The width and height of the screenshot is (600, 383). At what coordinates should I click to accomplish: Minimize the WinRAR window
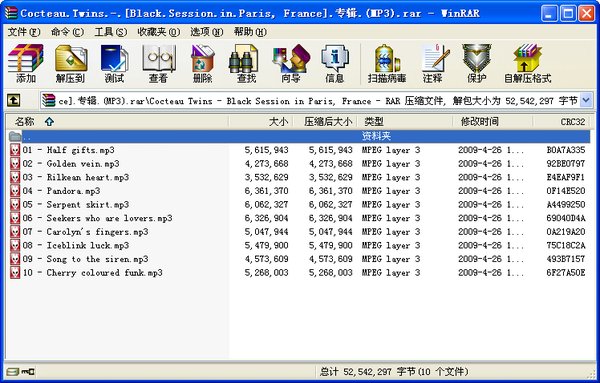pyautogui.click(x=549, y=13)
